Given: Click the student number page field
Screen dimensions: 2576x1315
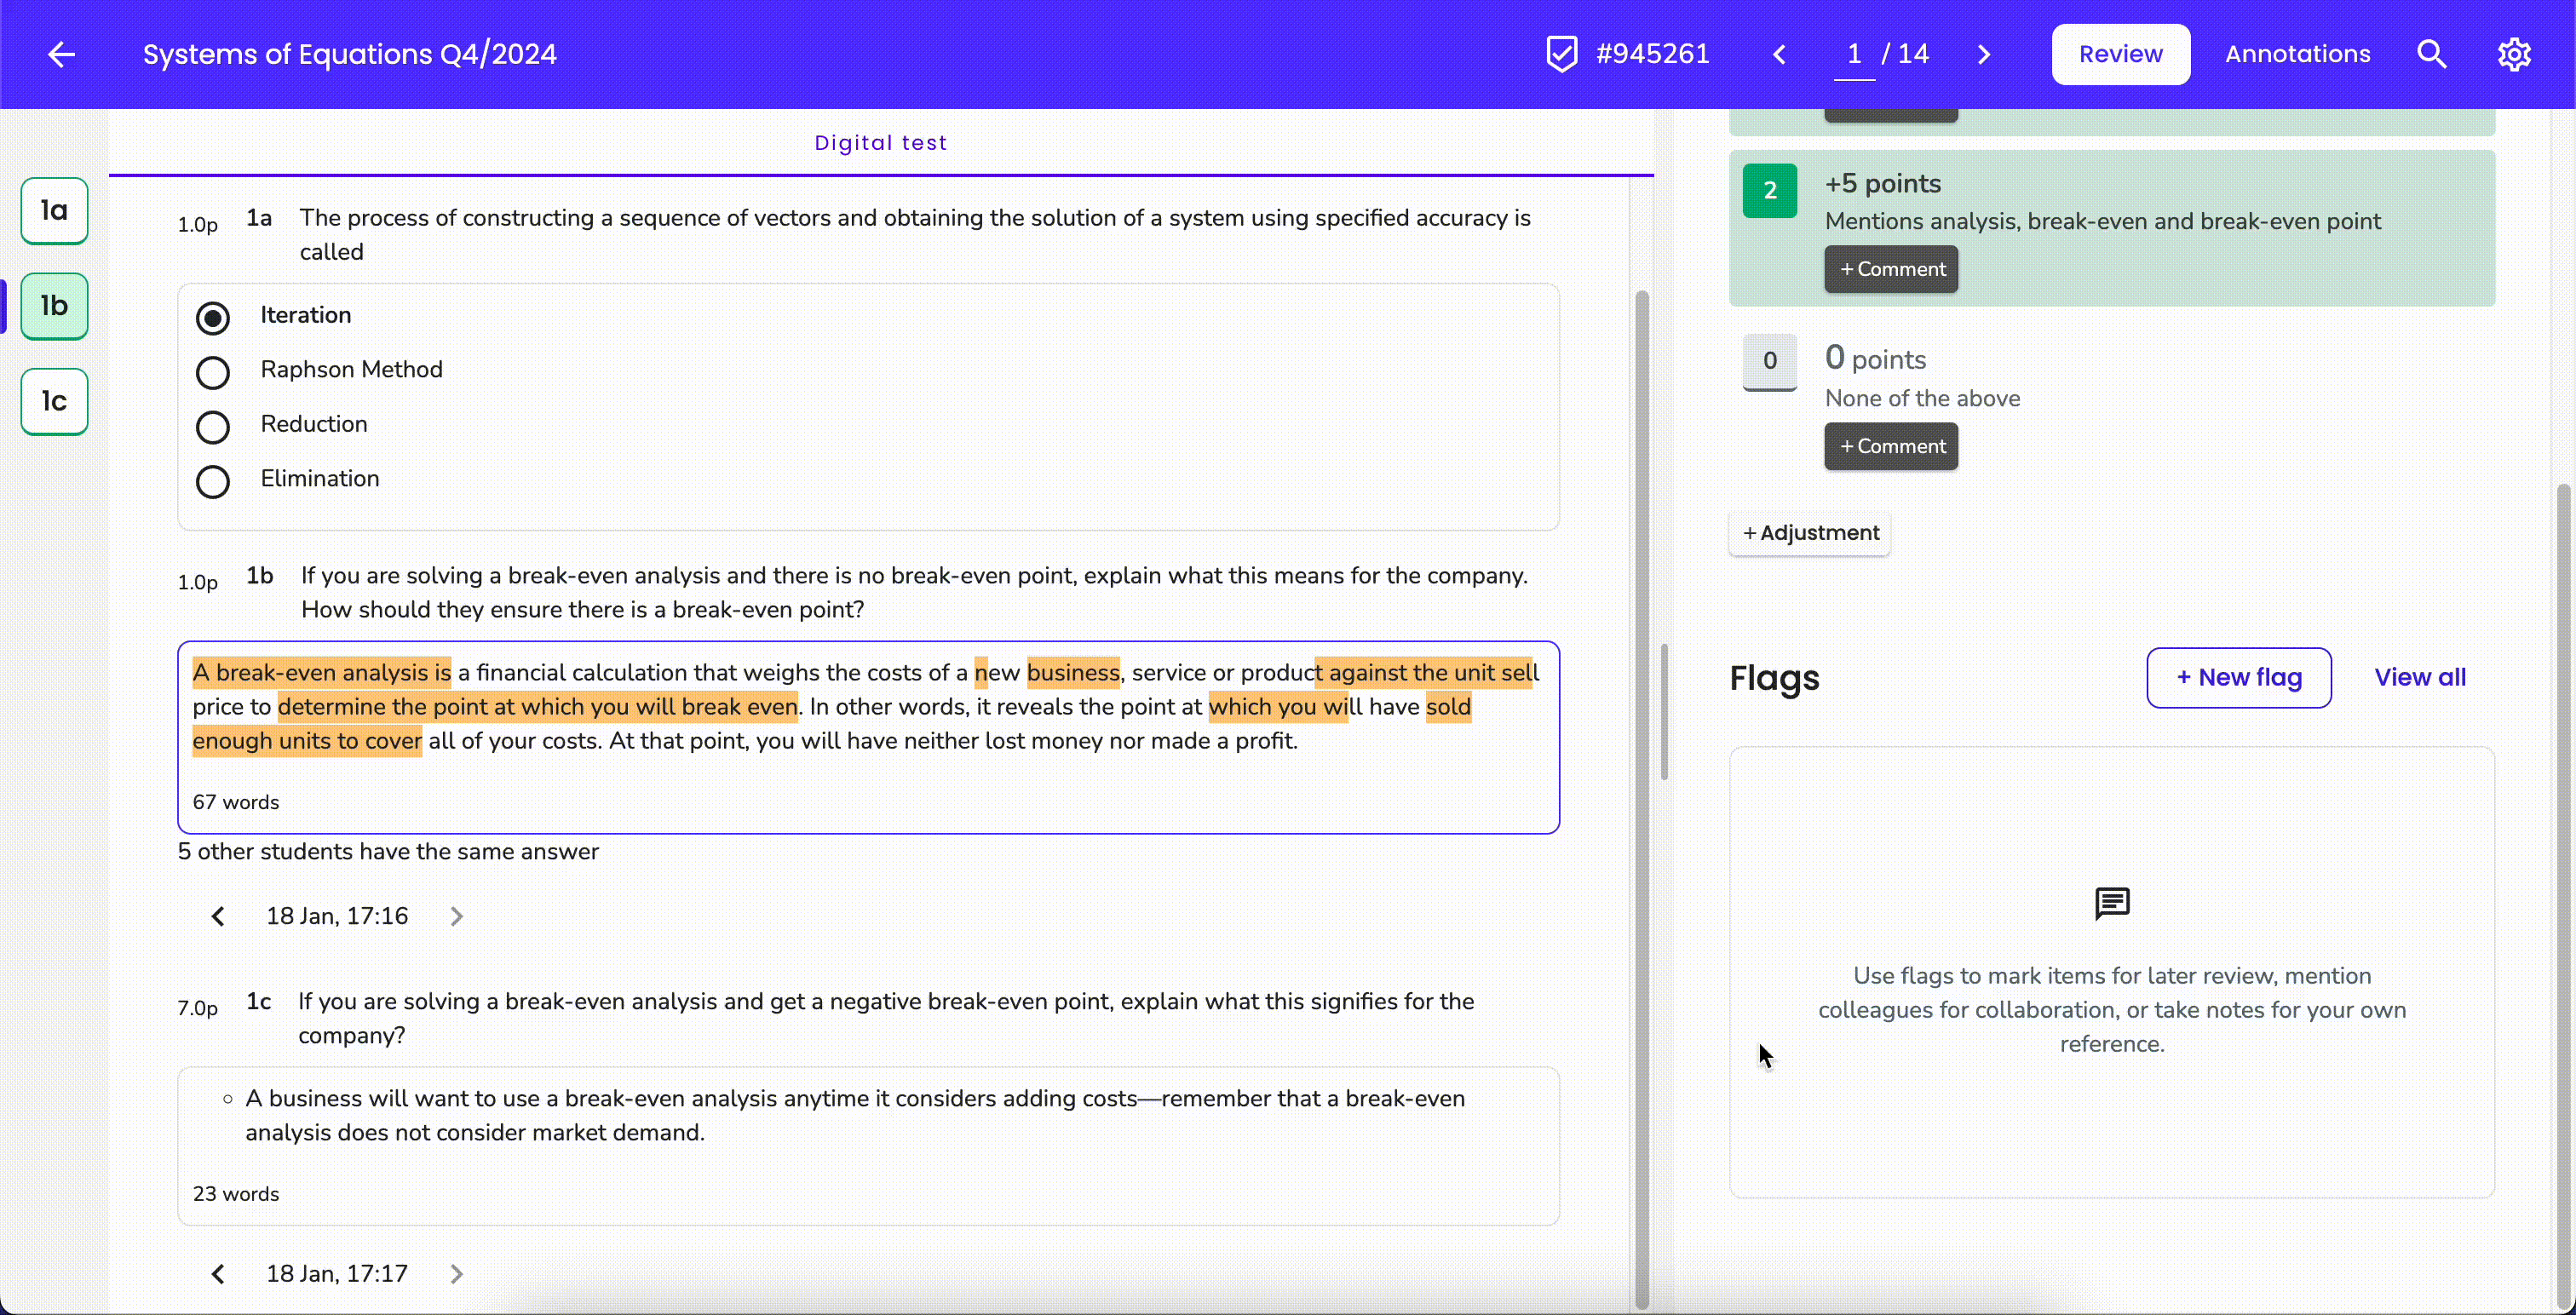Looking at the screenshot, I should [x=1854, y=54].
